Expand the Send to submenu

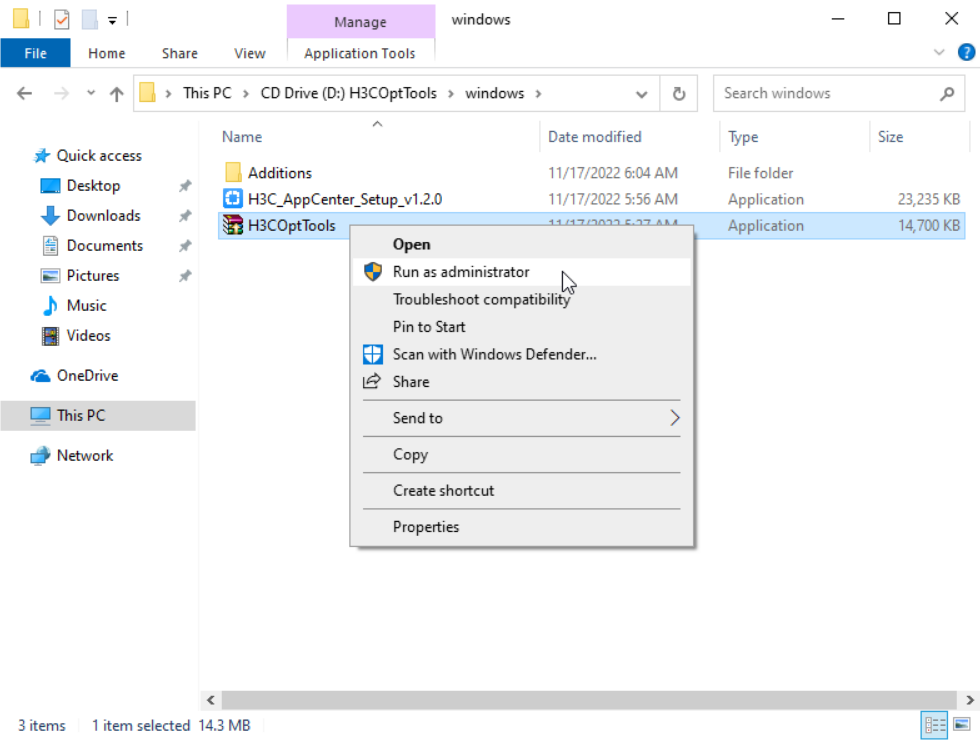click(x=522, y=418)
